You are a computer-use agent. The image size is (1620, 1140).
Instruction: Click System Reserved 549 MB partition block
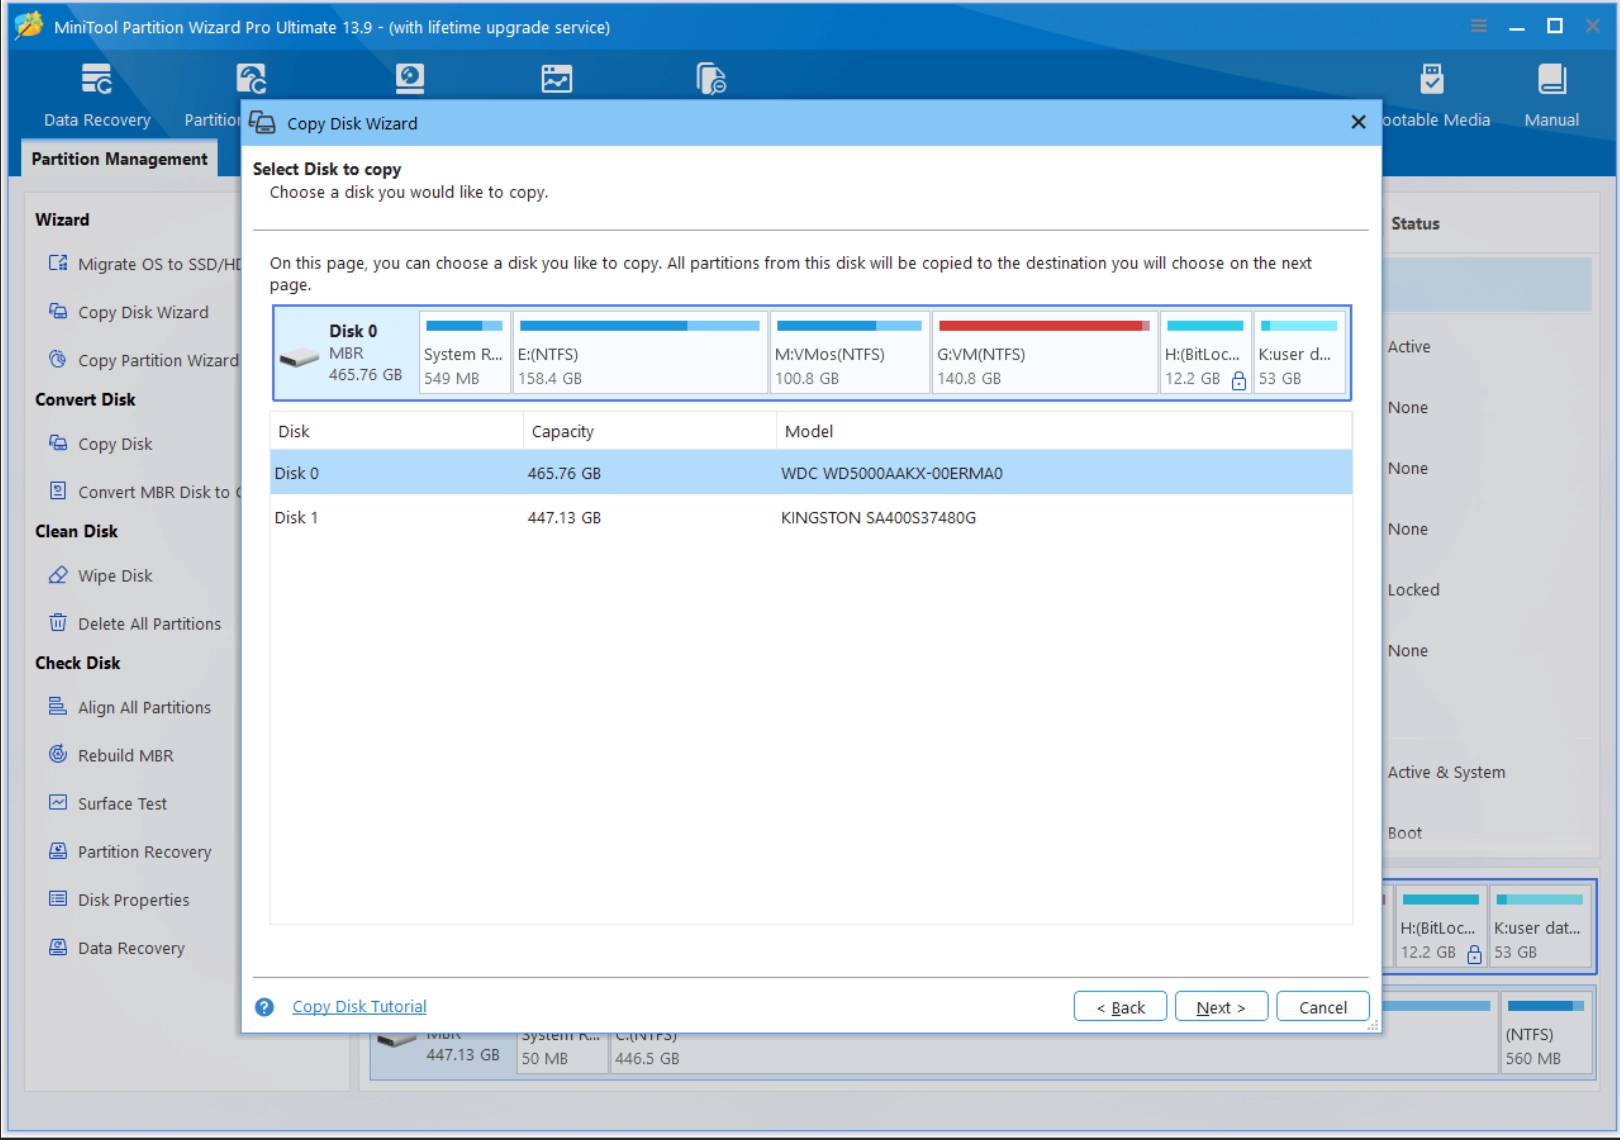(464, 353)
